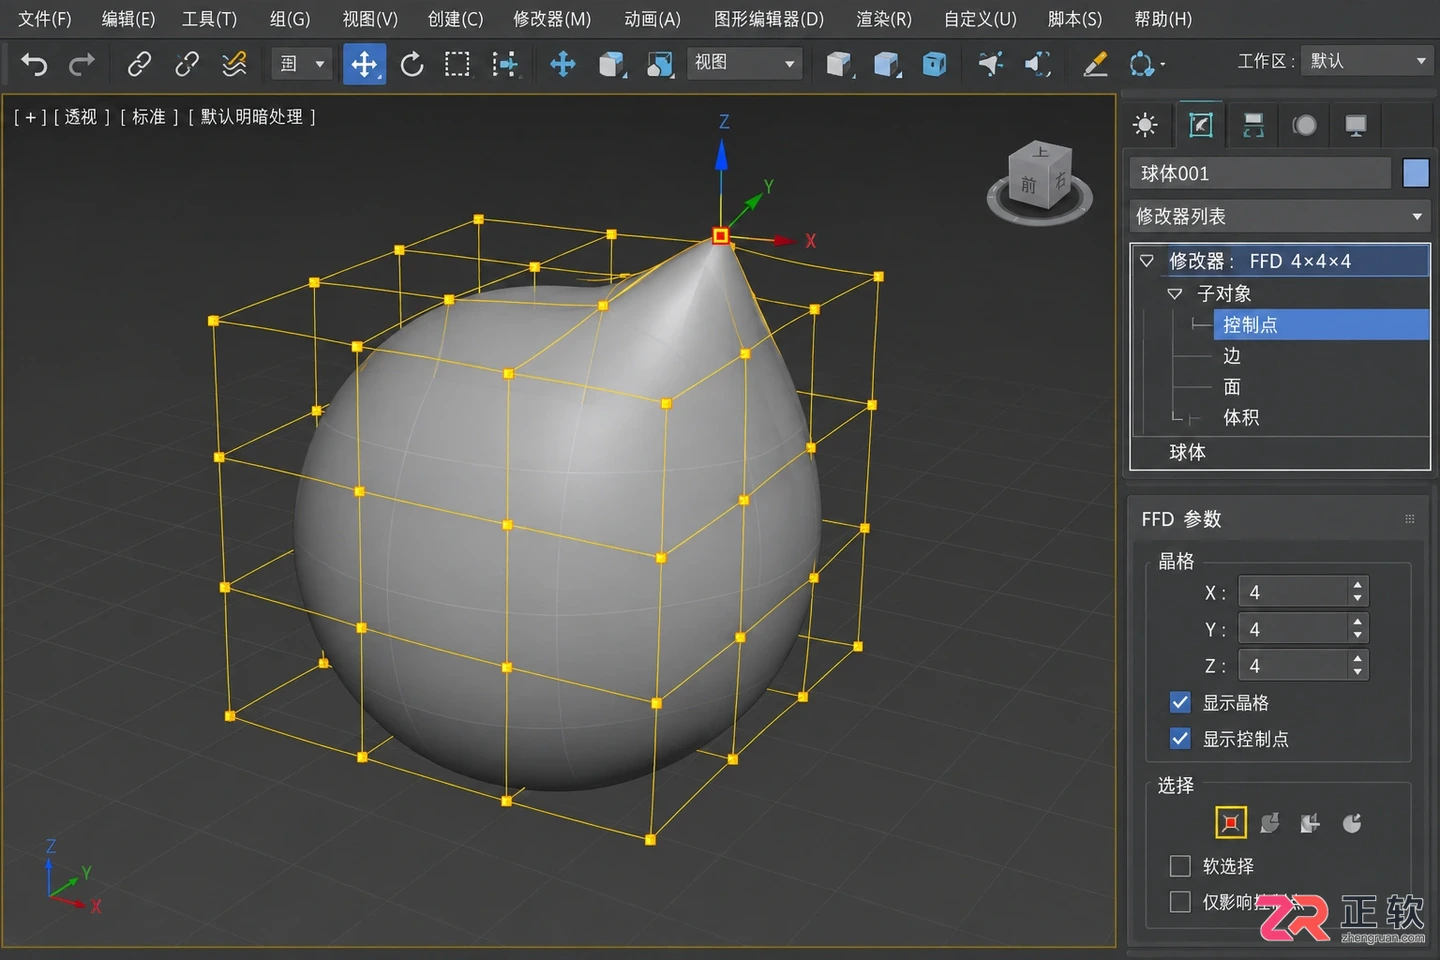The height and width of the screenshot is (960, 1440).
Task: Select the 面 sub-object level
Action: [x=1232, y=387]
